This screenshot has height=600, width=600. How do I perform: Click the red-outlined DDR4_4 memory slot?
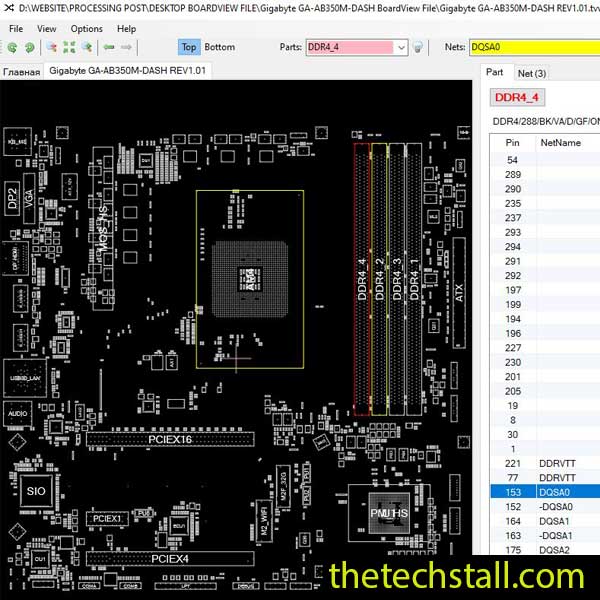click(x=362, y=279)
